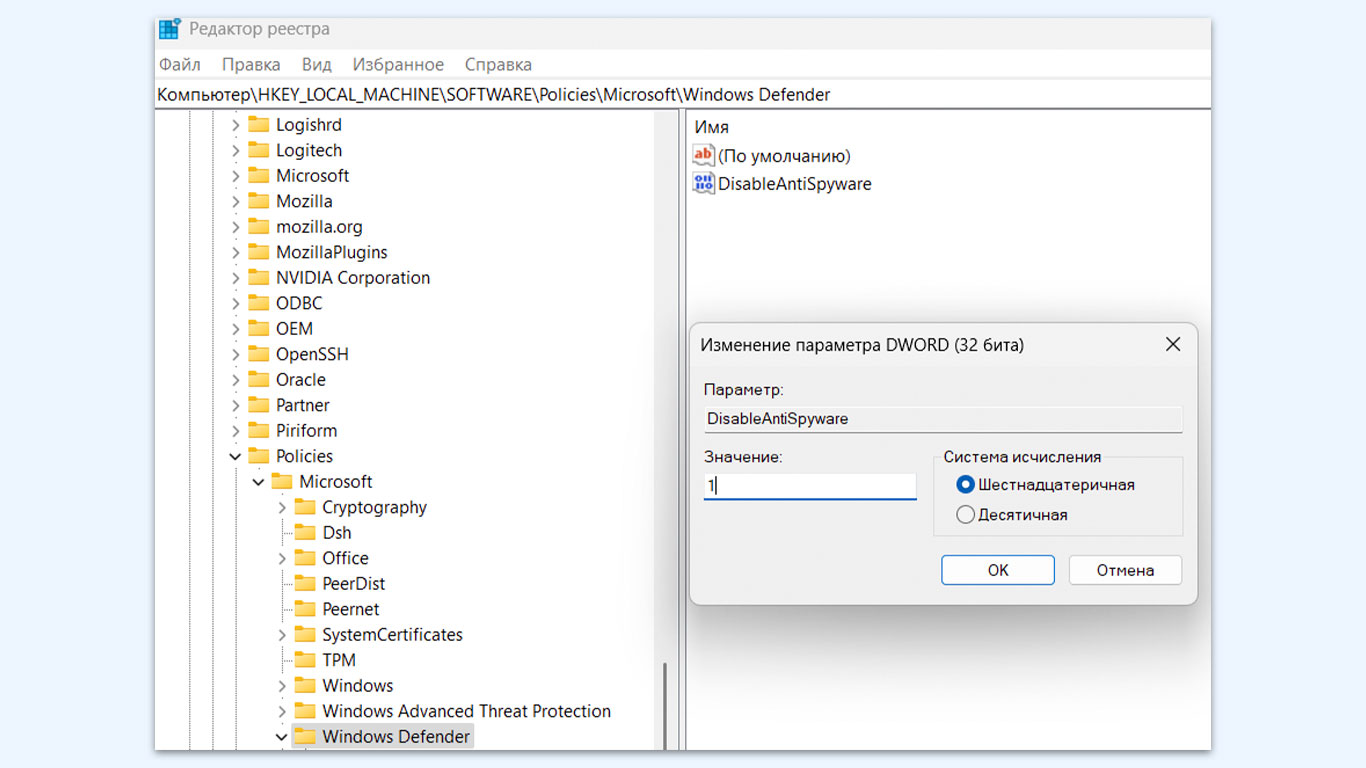The image size is (1366, 768).
Task: Select the Windows Advanced Threat Protection key
Action: click(466, 711)
